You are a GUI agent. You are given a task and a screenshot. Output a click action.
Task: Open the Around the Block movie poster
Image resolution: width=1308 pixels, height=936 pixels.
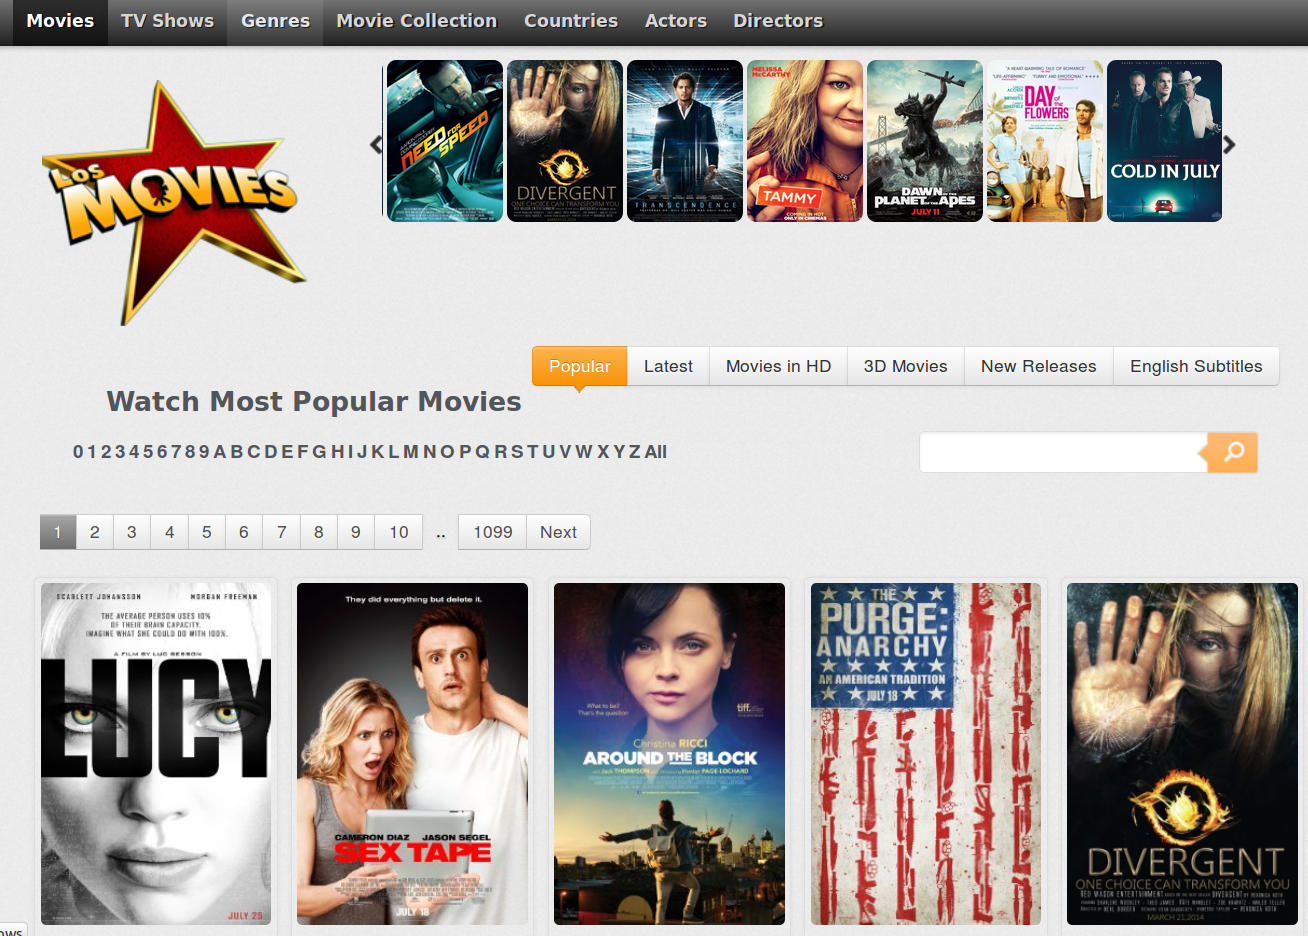[669, 754]
